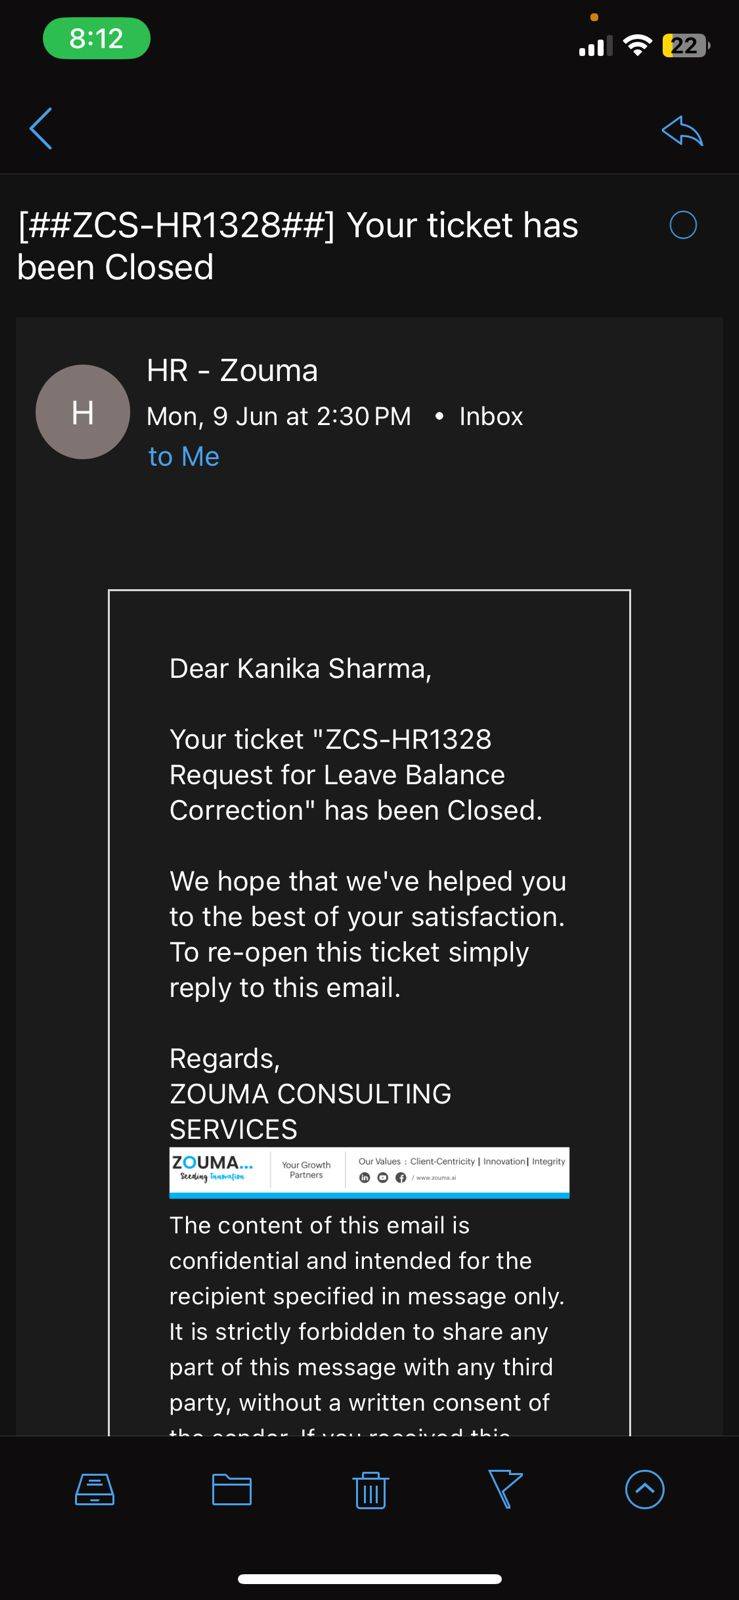Screen dimensions: 739x1600
Task: Toggle the unread circle next to subject
Action: [x=683, y=225]
